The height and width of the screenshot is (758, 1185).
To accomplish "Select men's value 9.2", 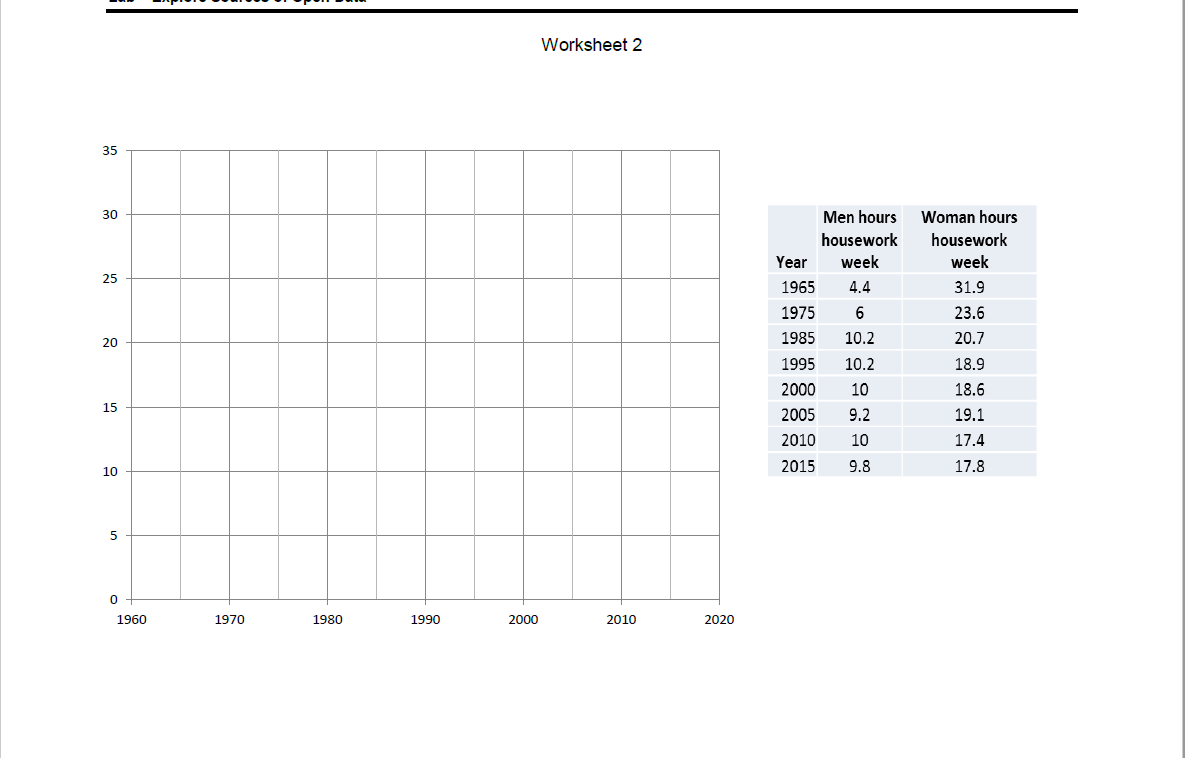I will (859, 414).
